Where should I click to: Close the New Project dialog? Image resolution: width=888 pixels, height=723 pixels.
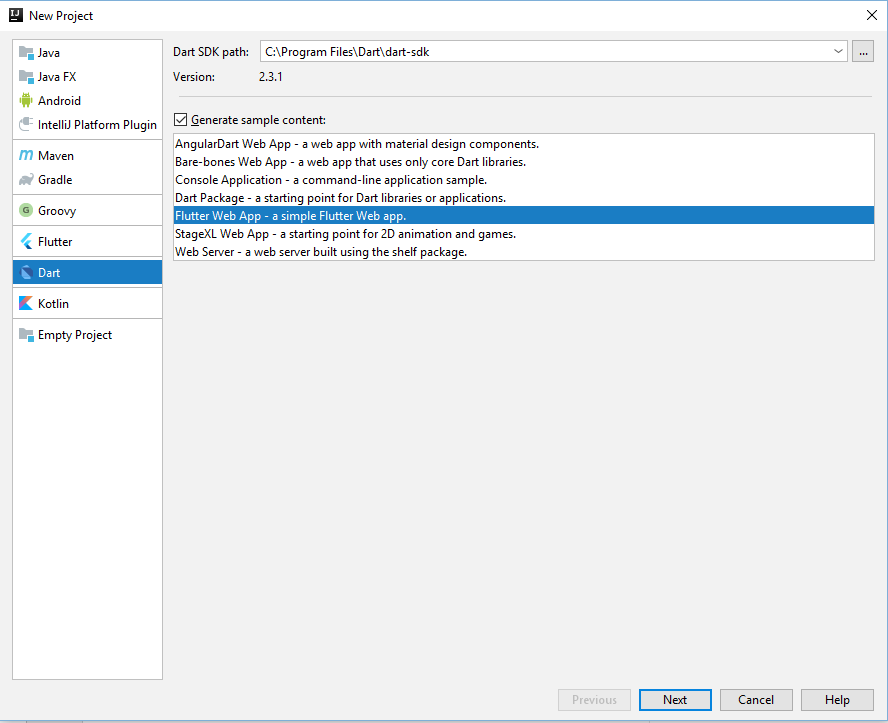[x=872, y=15]
